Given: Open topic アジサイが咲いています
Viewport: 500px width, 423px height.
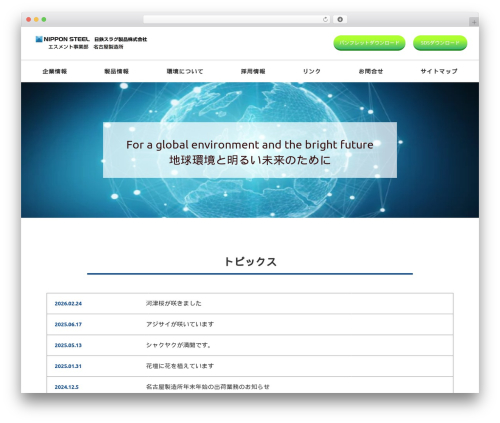Looking at the screenshot, I should point(180,324).
